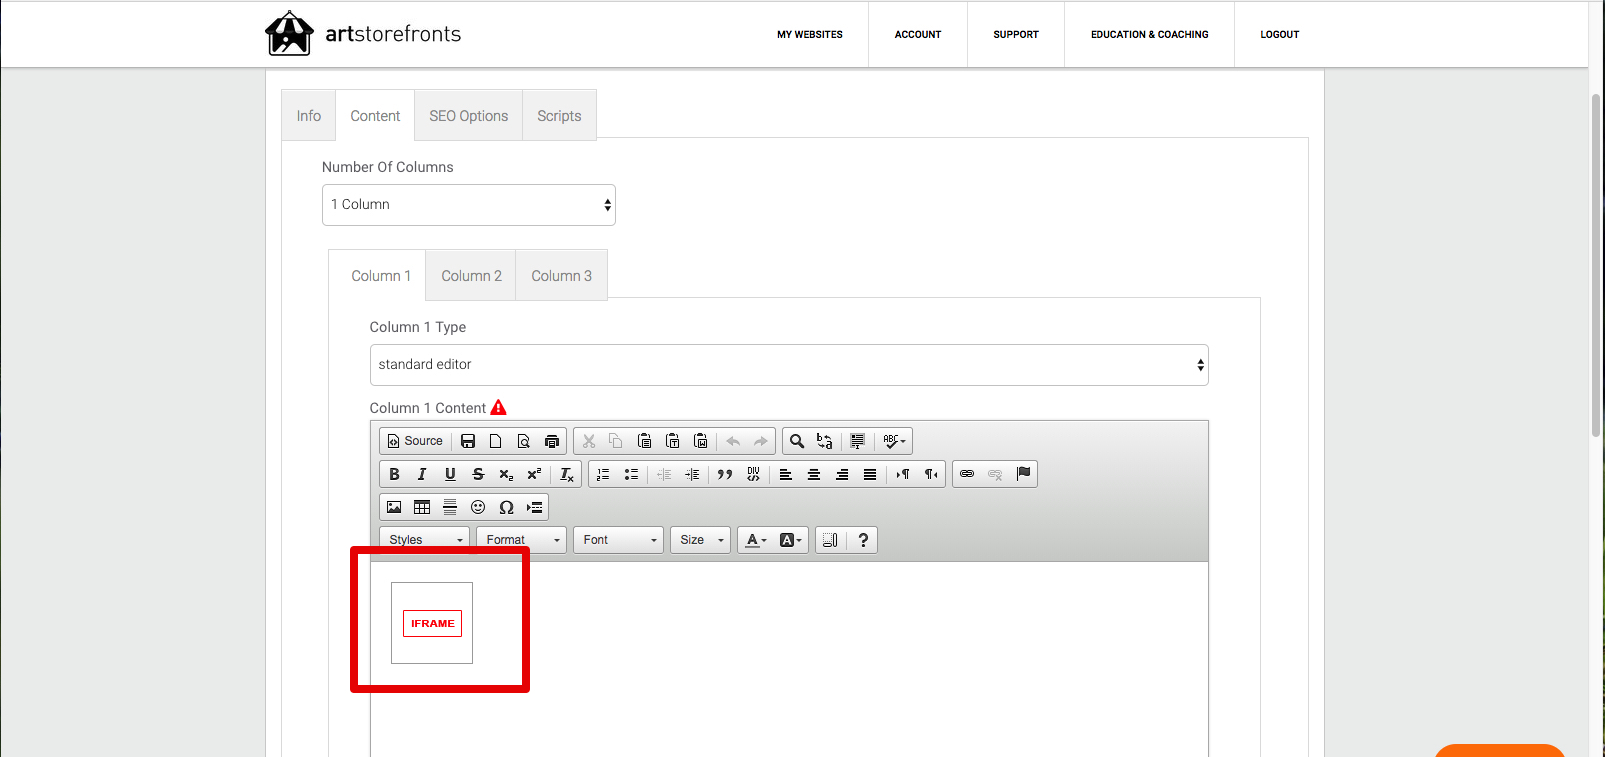Insert a table with the Table icon

point(422,507)
